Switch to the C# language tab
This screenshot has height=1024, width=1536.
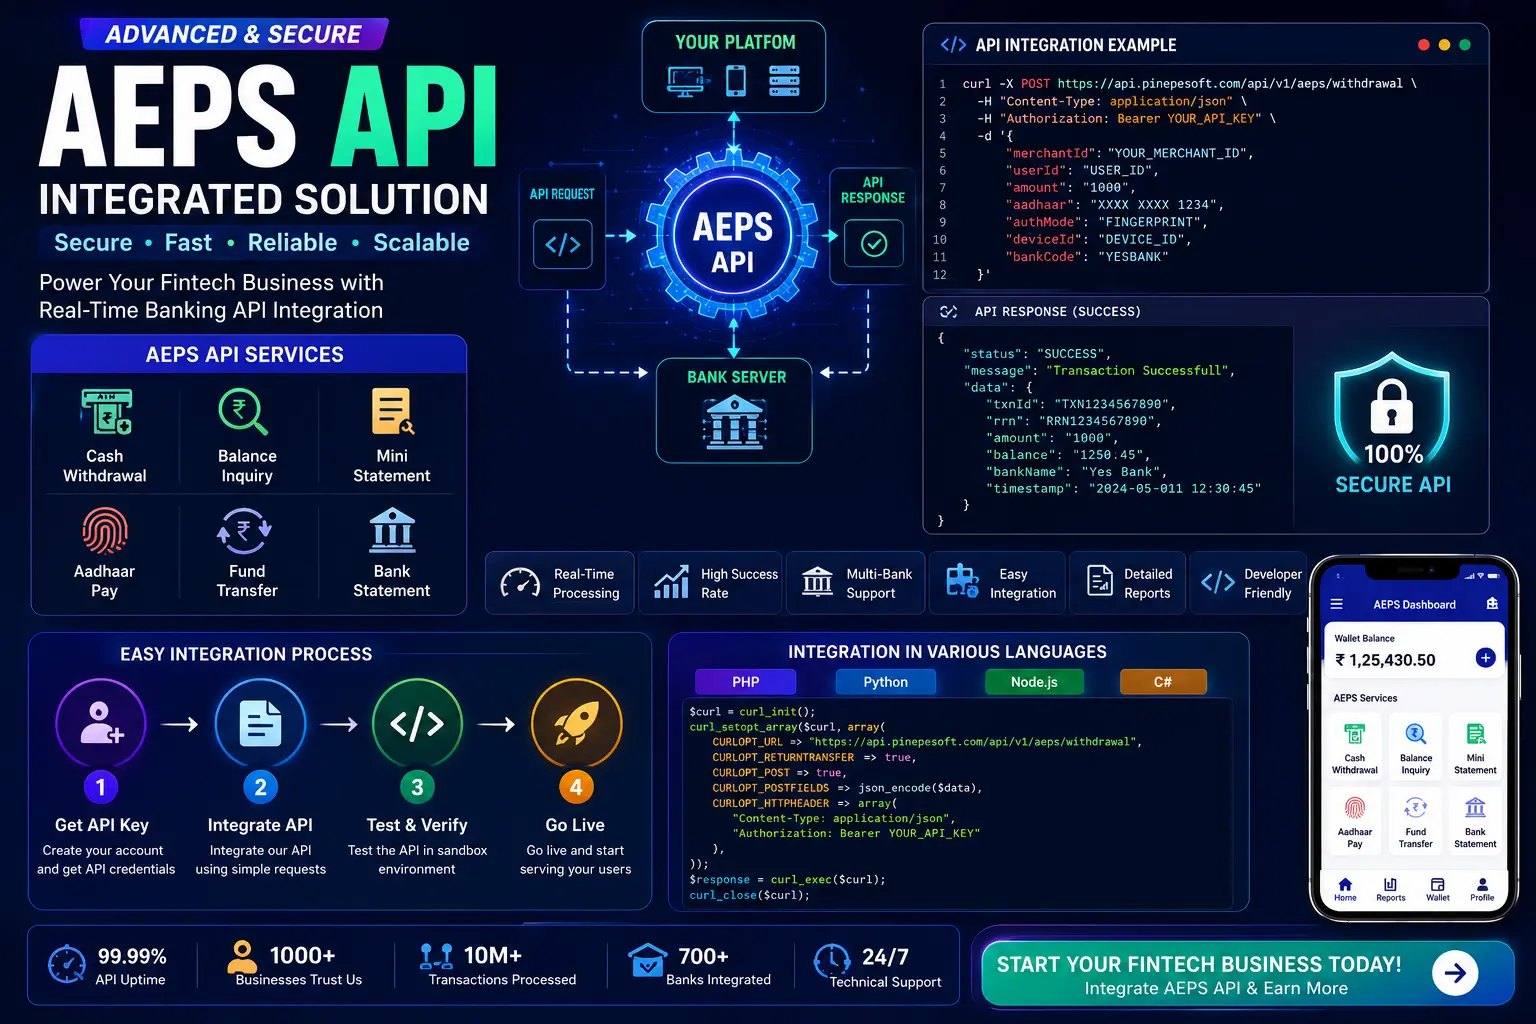(x=1163, y=682)
